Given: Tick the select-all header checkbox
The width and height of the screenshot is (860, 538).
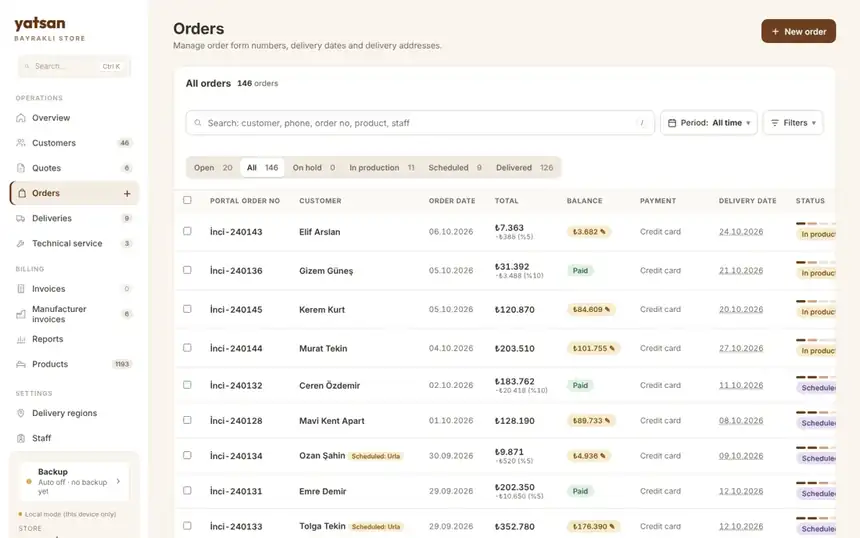Looking at the screenshot, I should tap(187, 200).
